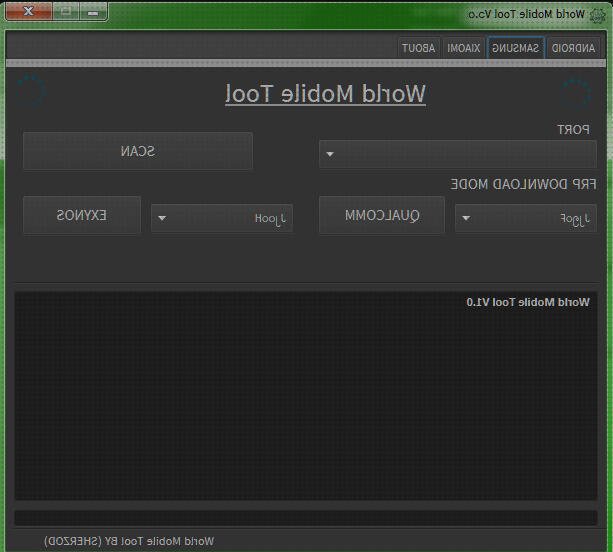This screenshot has width=613, height=552.
Task: Click inside the black log output area
Action: tap(305, 400)
